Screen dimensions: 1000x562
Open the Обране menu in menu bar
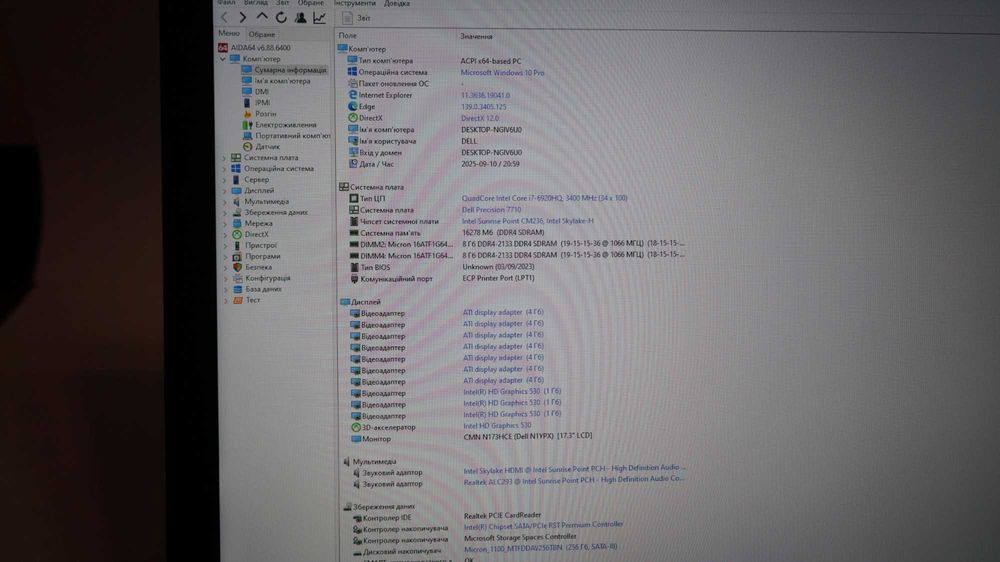311,3
